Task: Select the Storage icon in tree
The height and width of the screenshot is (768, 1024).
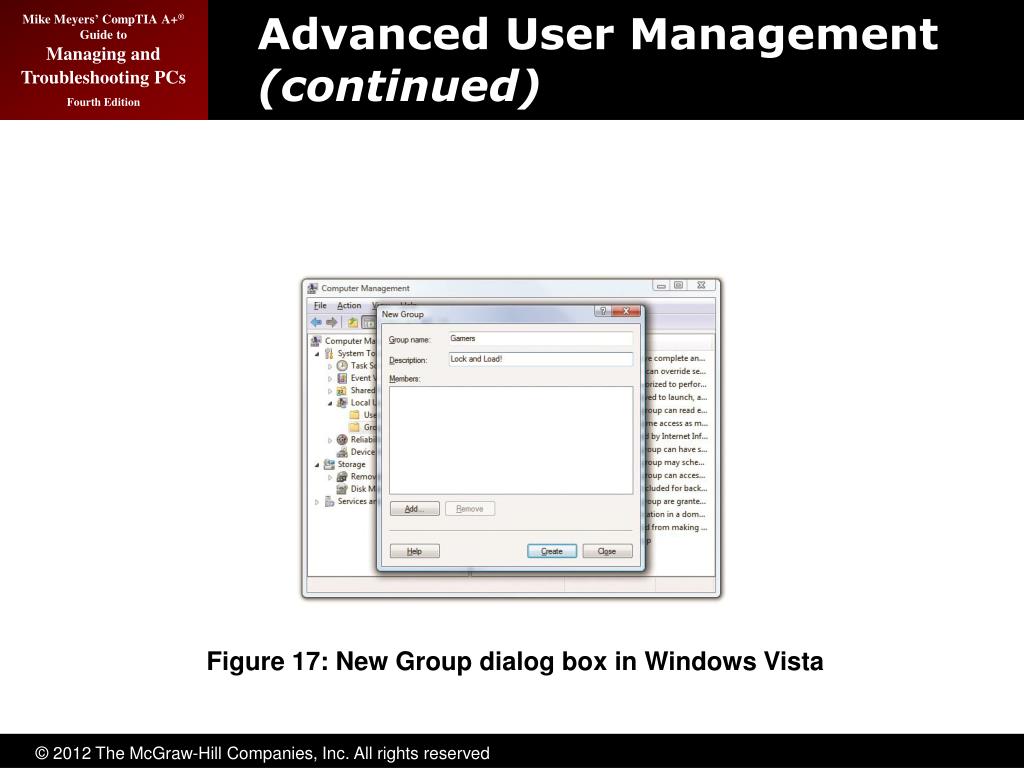Action: [x=329, y=464]
